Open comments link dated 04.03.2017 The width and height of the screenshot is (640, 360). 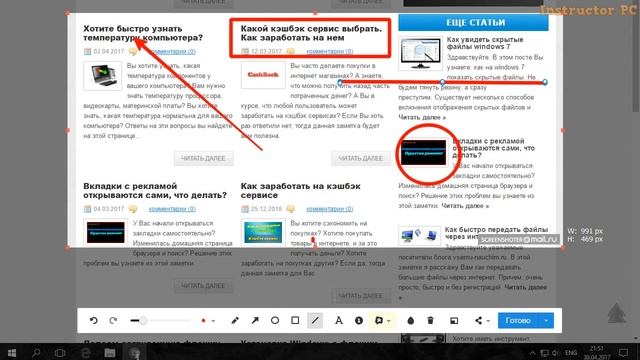click(x=172, y=209)
